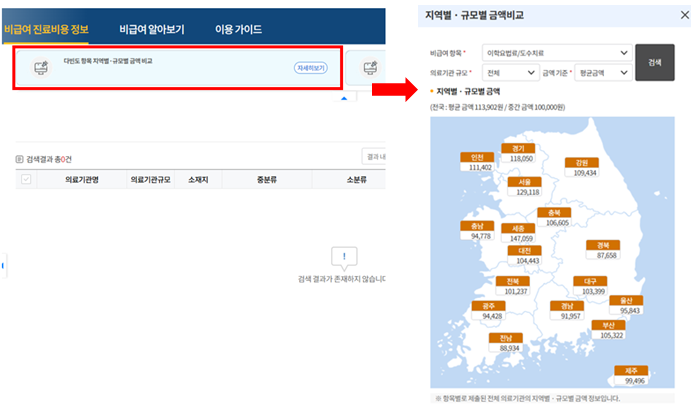The image size is (691, 407).
Task: Click the 의료기관규모 column header
Action: pos(150,180)
